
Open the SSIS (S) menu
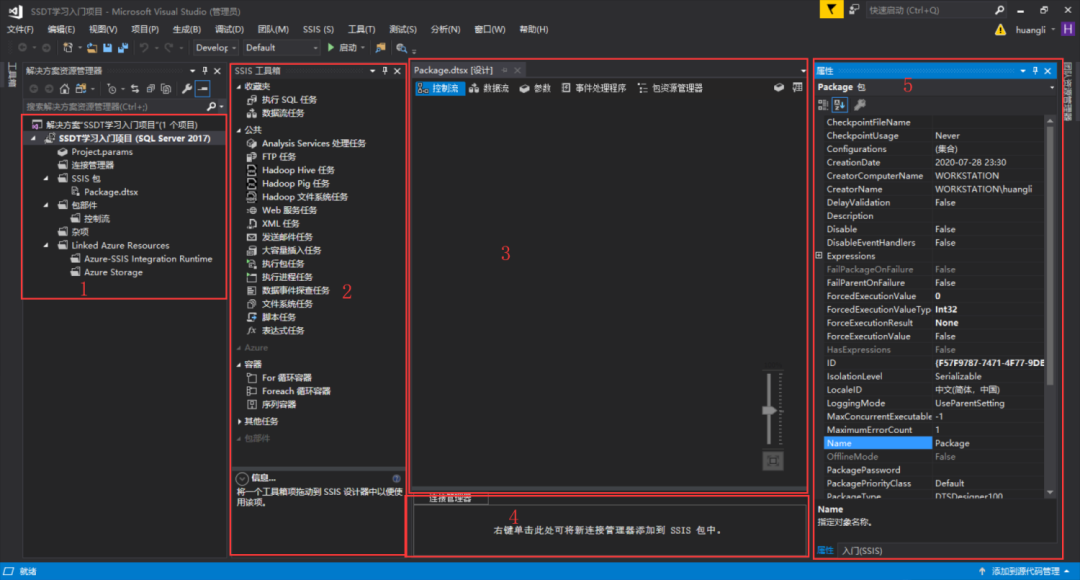tap(318, 30)
